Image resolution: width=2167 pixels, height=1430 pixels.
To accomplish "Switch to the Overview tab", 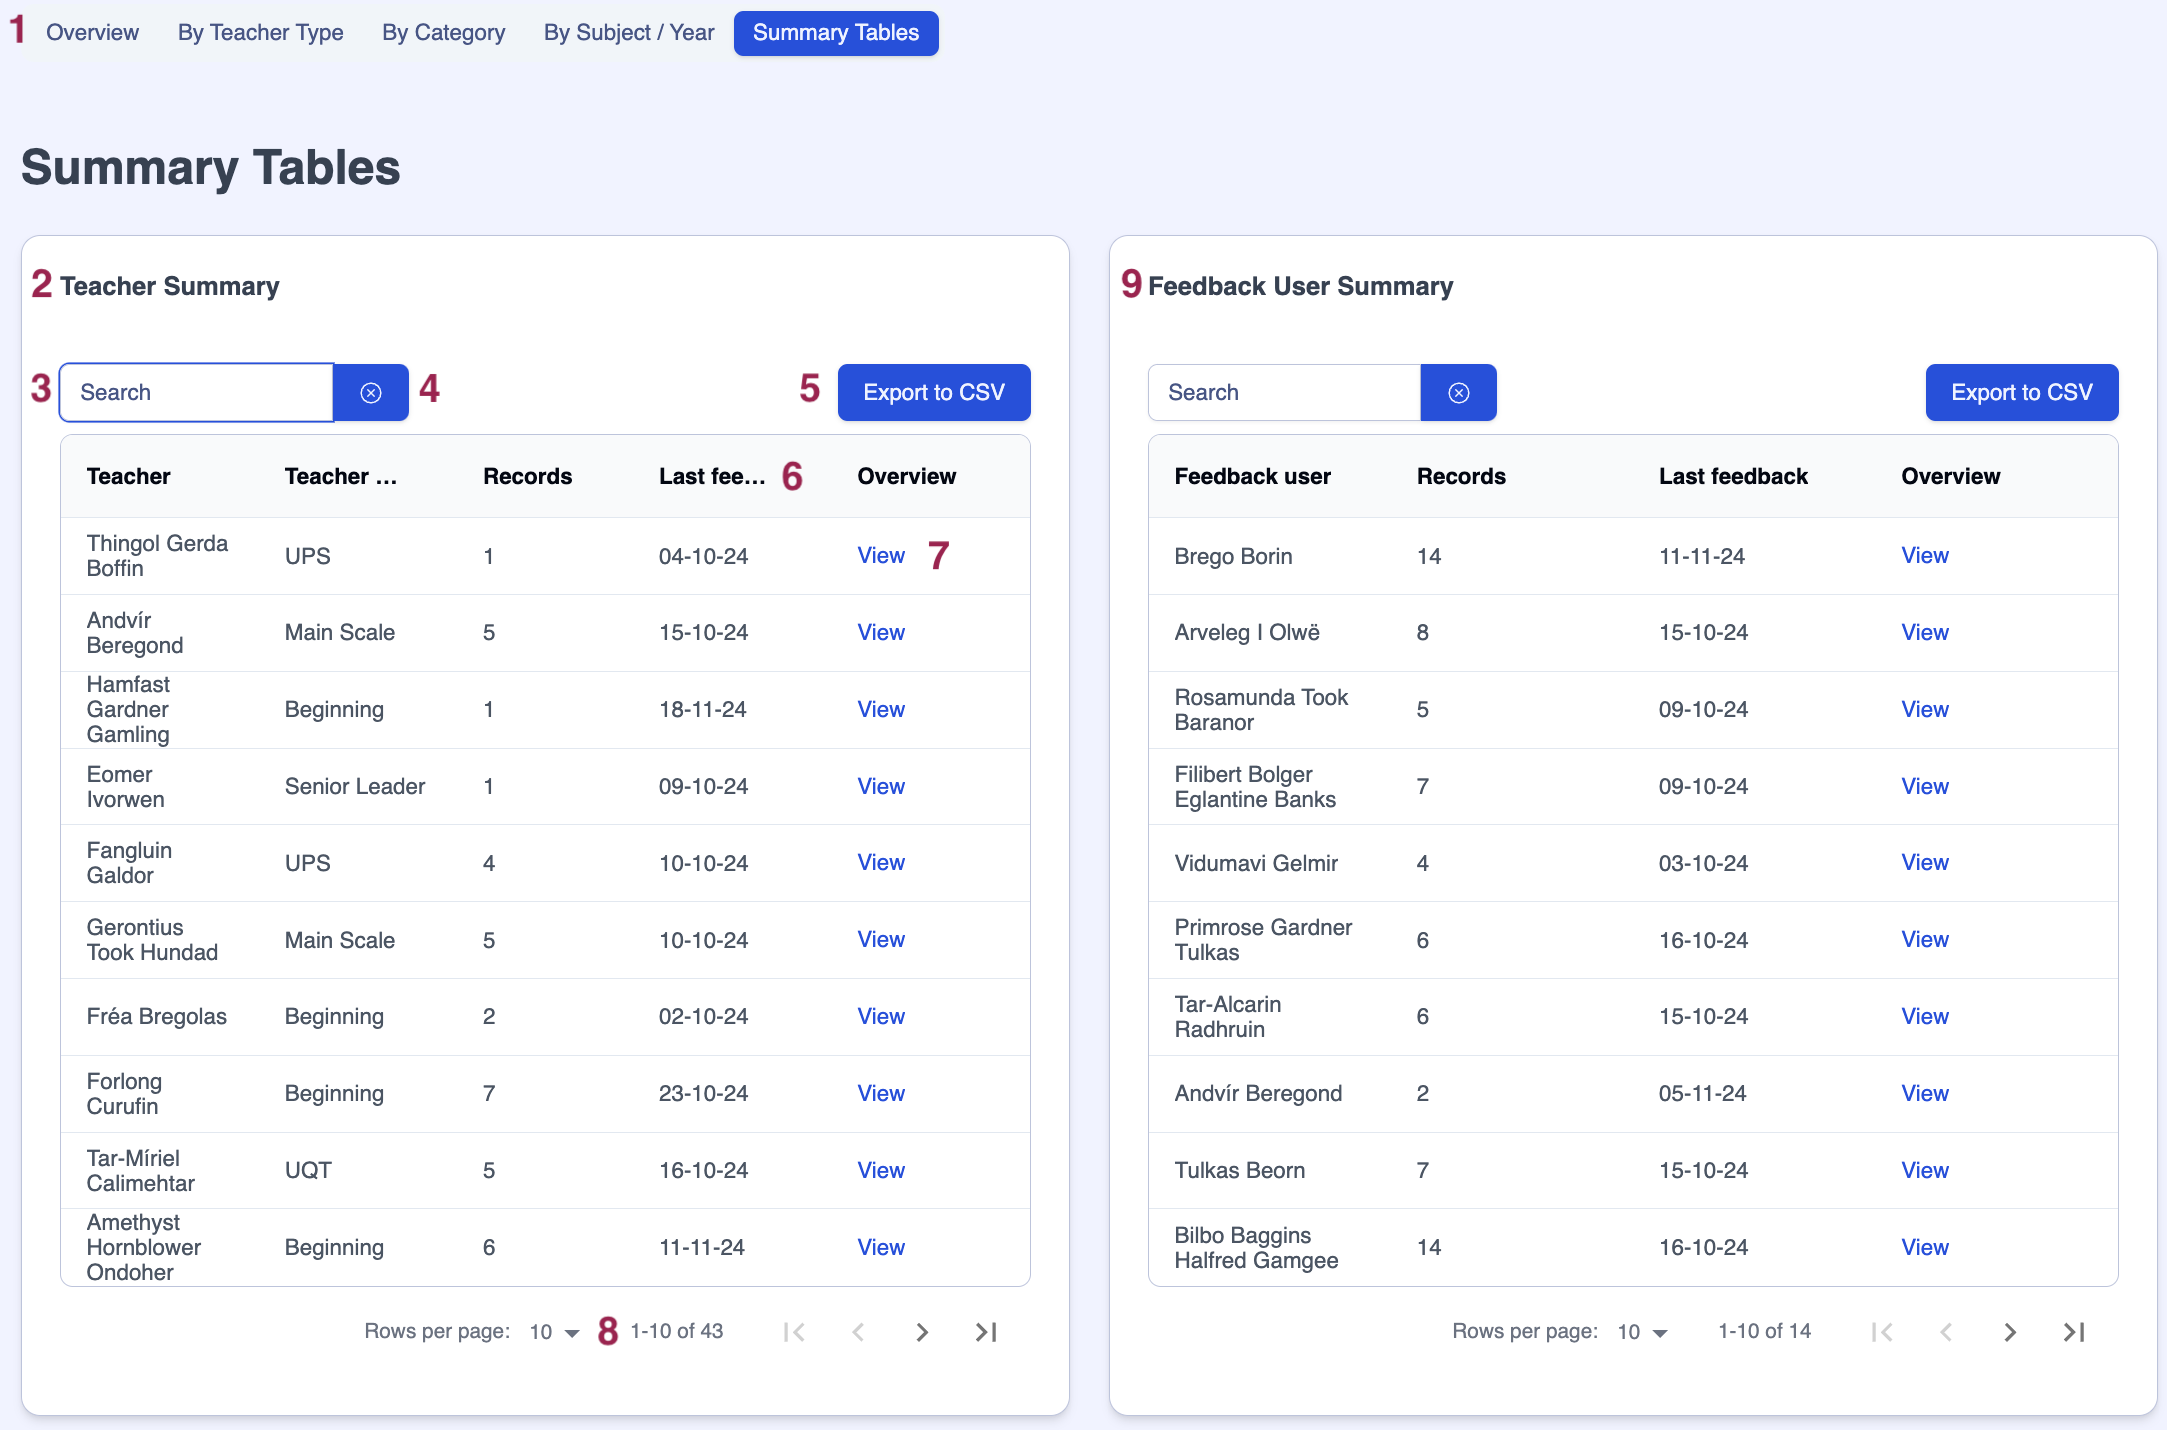I will point(92,33).
